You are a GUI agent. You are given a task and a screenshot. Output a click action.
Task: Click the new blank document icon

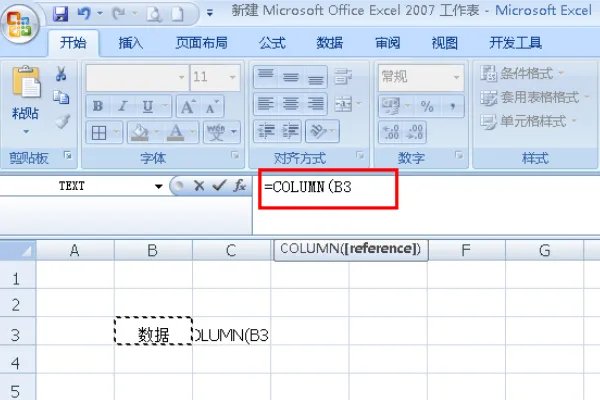click(177, 14)
